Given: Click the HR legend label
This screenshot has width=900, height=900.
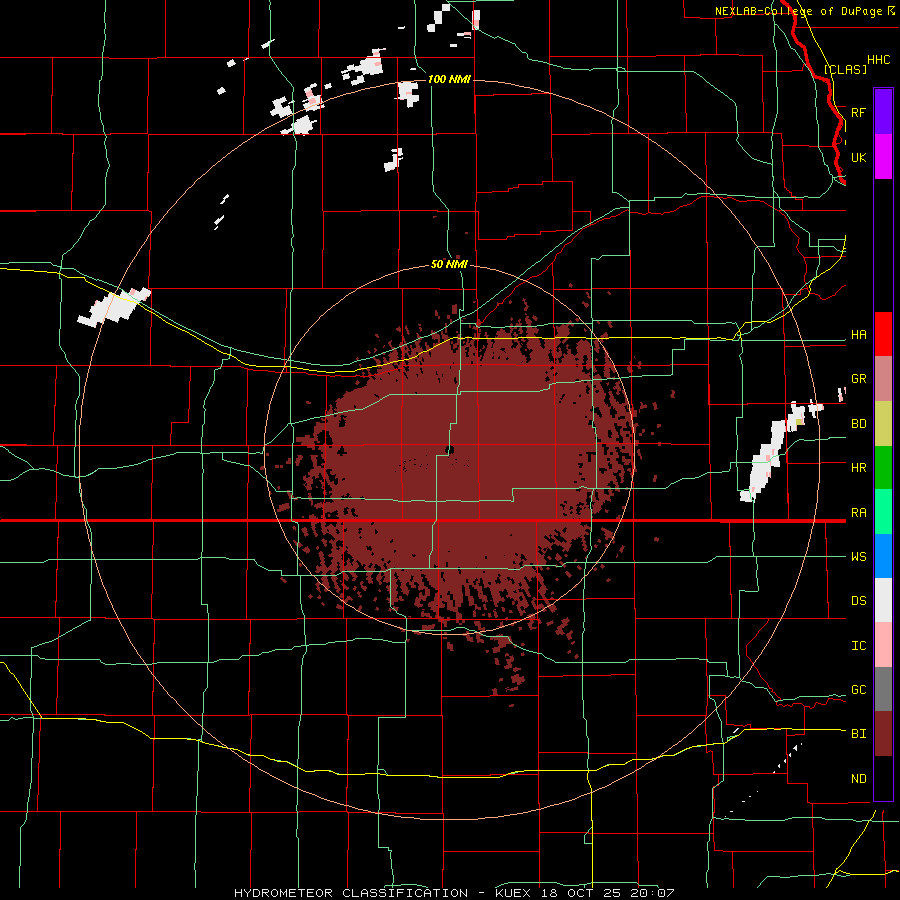Looking at the screenshot, I should click(858, 468).
